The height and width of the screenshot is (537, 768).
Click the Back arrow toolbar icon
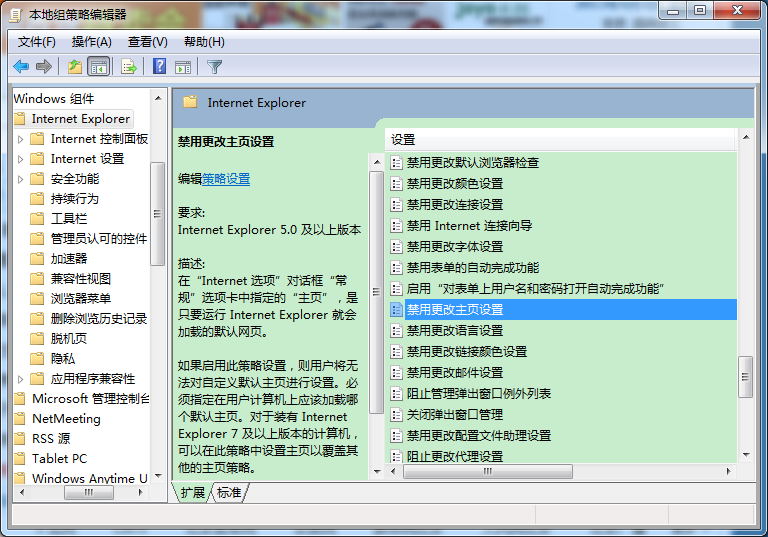point(21,66)
